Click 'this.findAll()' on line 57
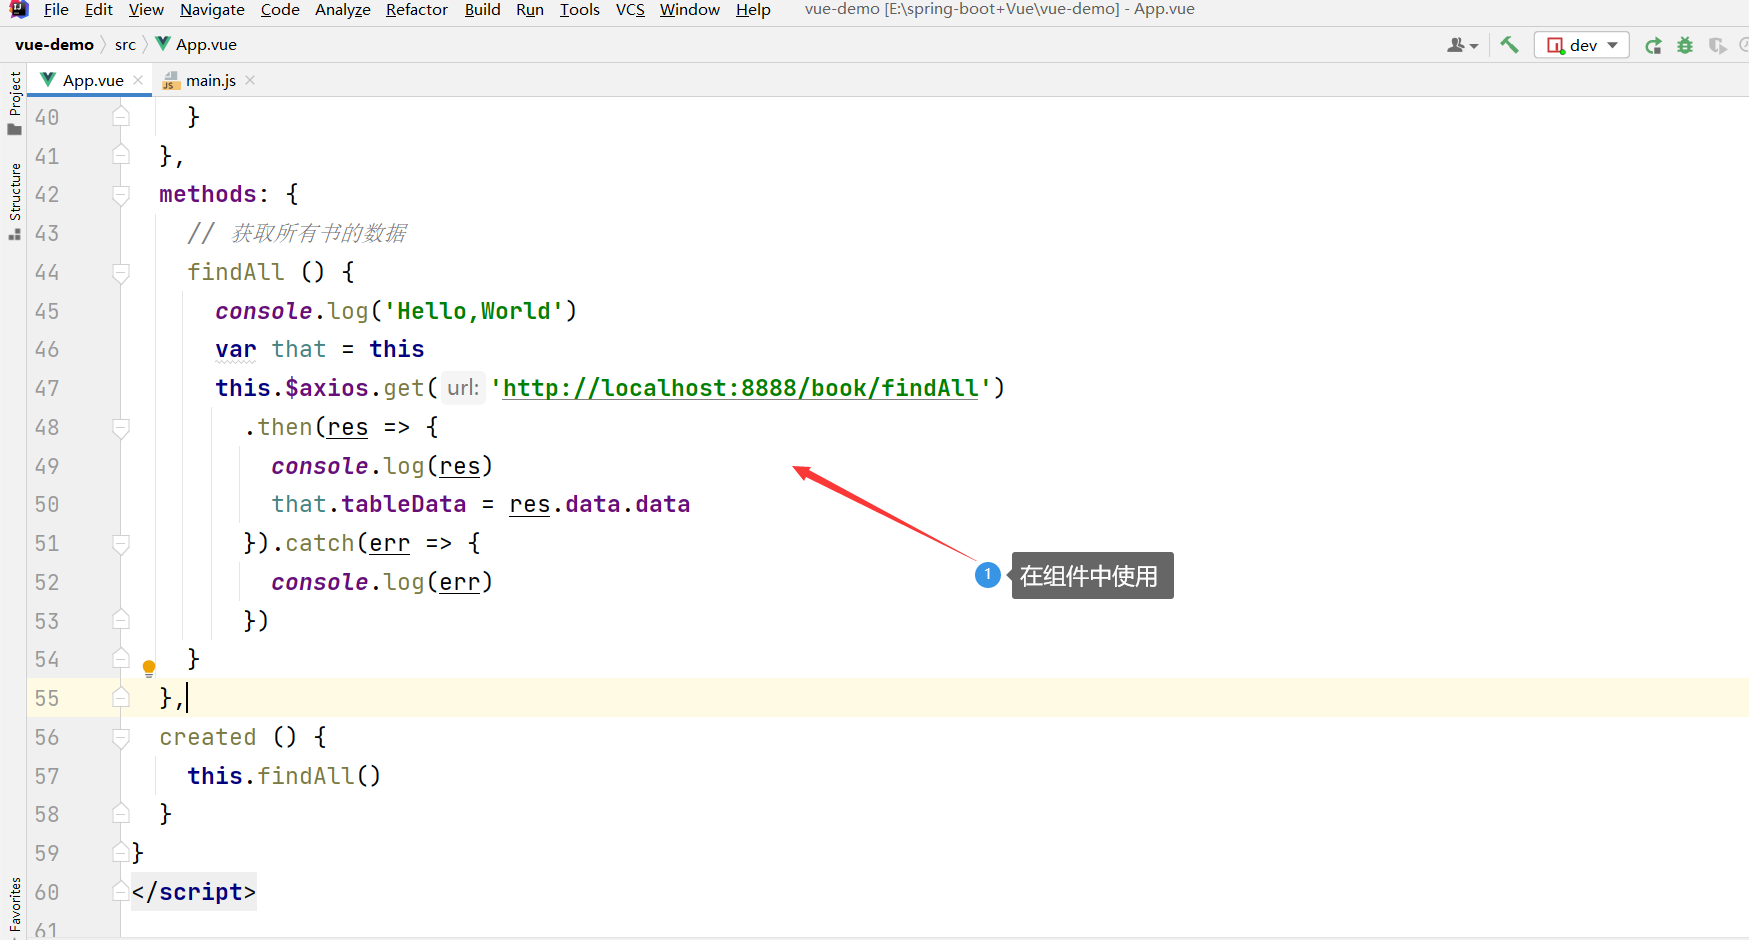This screenshot has width=1749, height=940. [284, 776]
